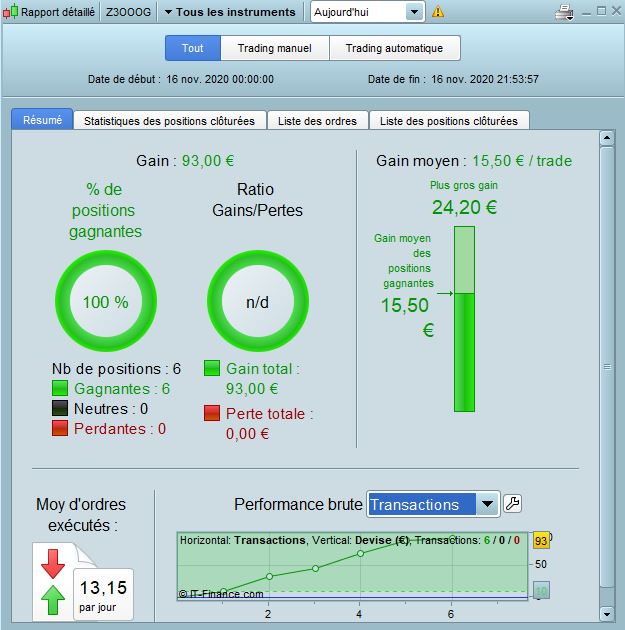625x630 pixels.
Task: Switch to the Trading manuel filter
Action: click(275, 48)
